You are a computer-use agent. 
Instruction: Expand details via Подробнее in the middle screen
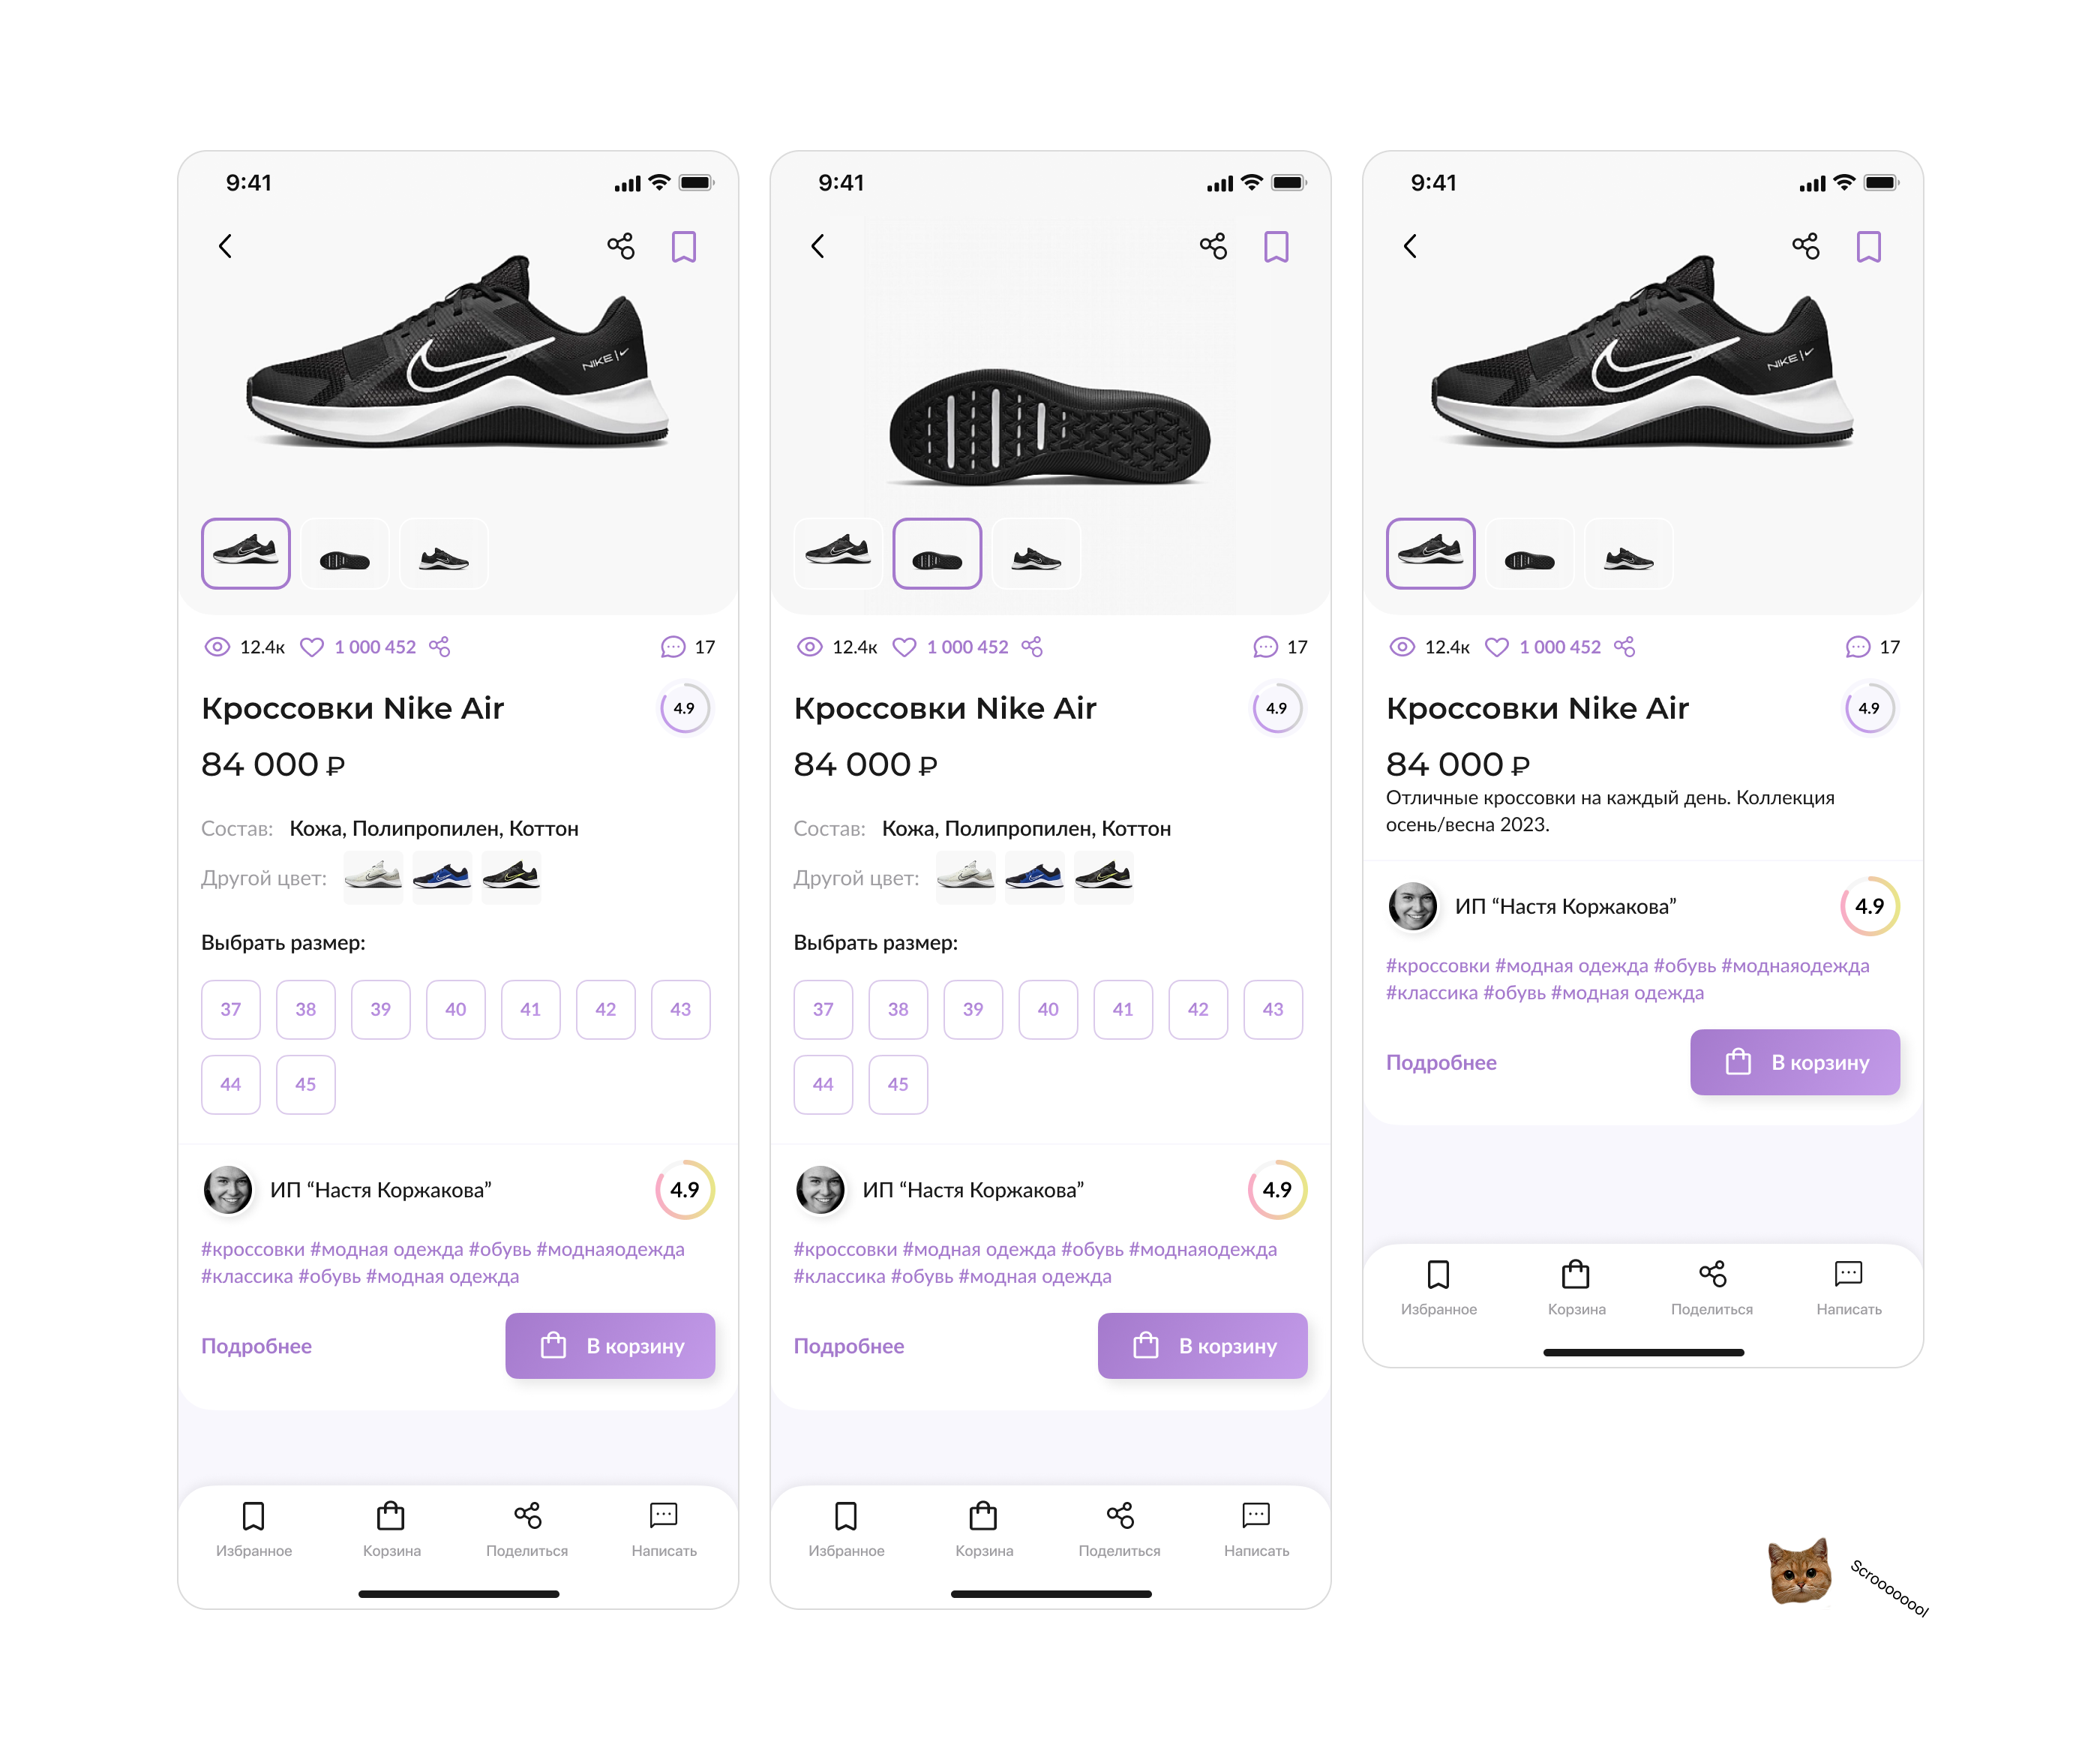click(x=848, y=1346)
